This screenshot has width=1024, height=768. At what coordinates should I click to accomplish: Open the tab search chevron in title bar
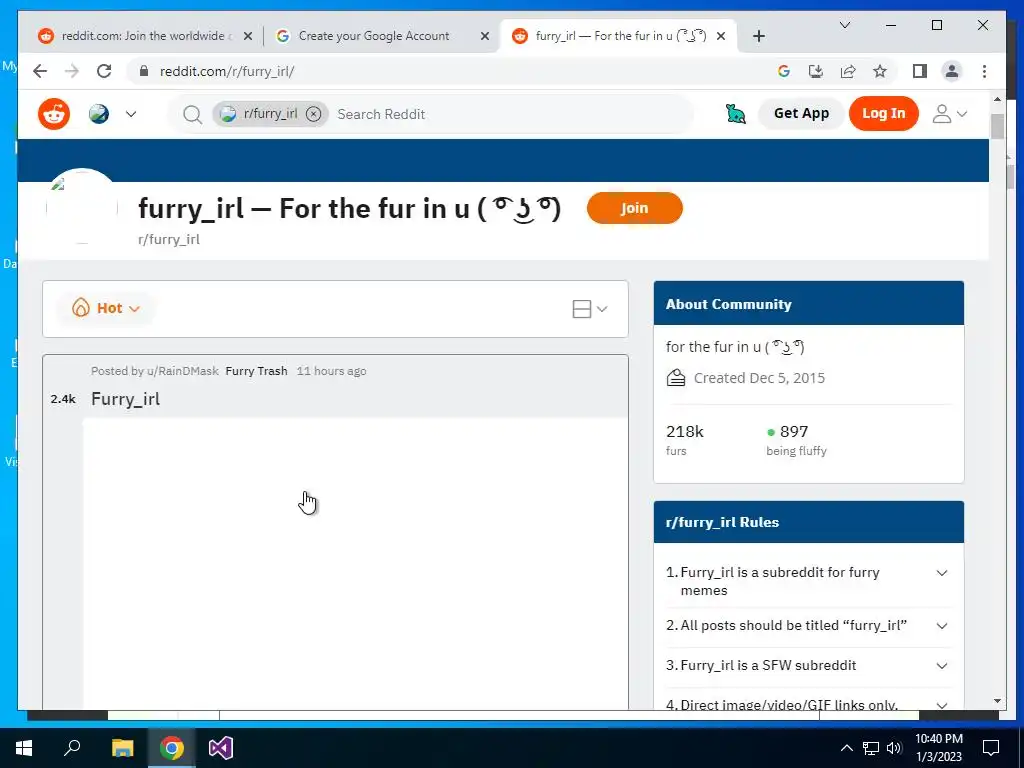tap(844, 25)
